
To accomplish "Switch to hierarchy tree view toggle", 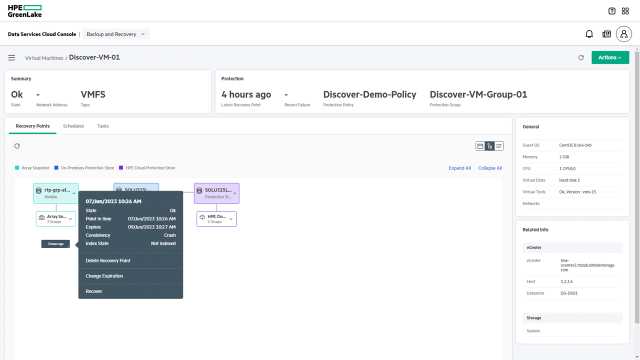I will [x=489, y=146].
